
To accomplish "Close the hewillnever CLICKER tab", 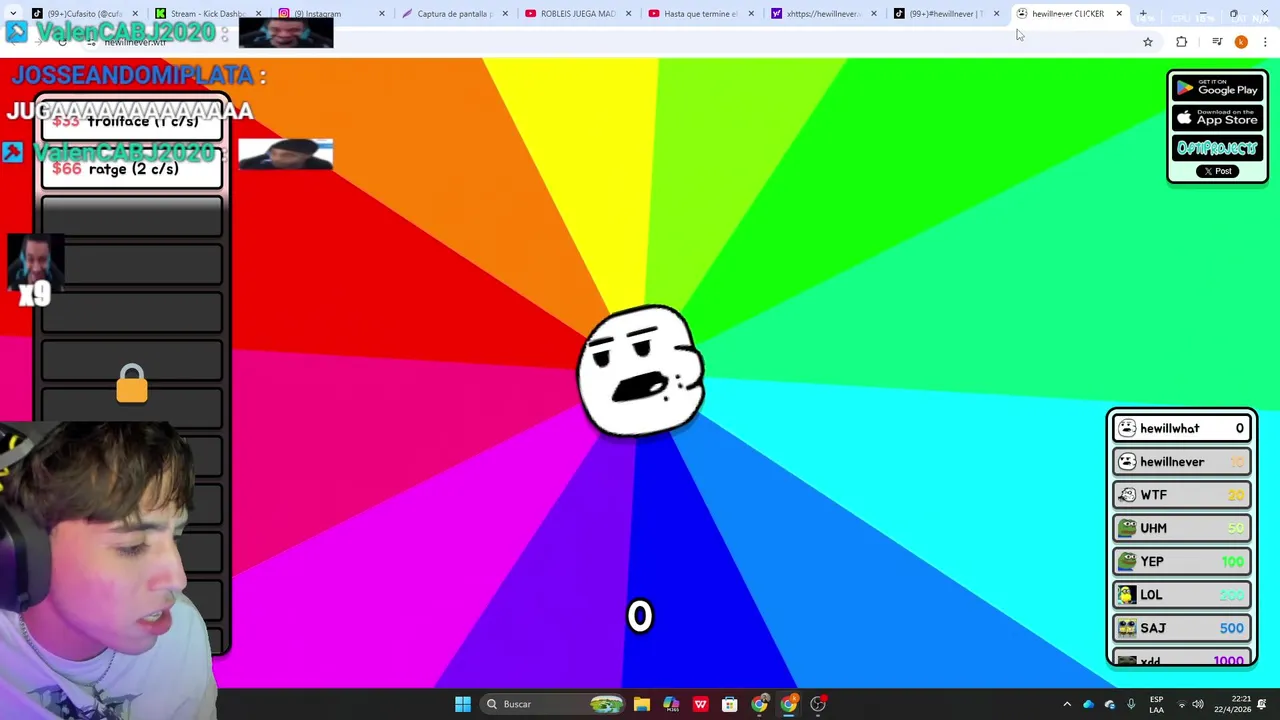I will tap(1119, 14).
